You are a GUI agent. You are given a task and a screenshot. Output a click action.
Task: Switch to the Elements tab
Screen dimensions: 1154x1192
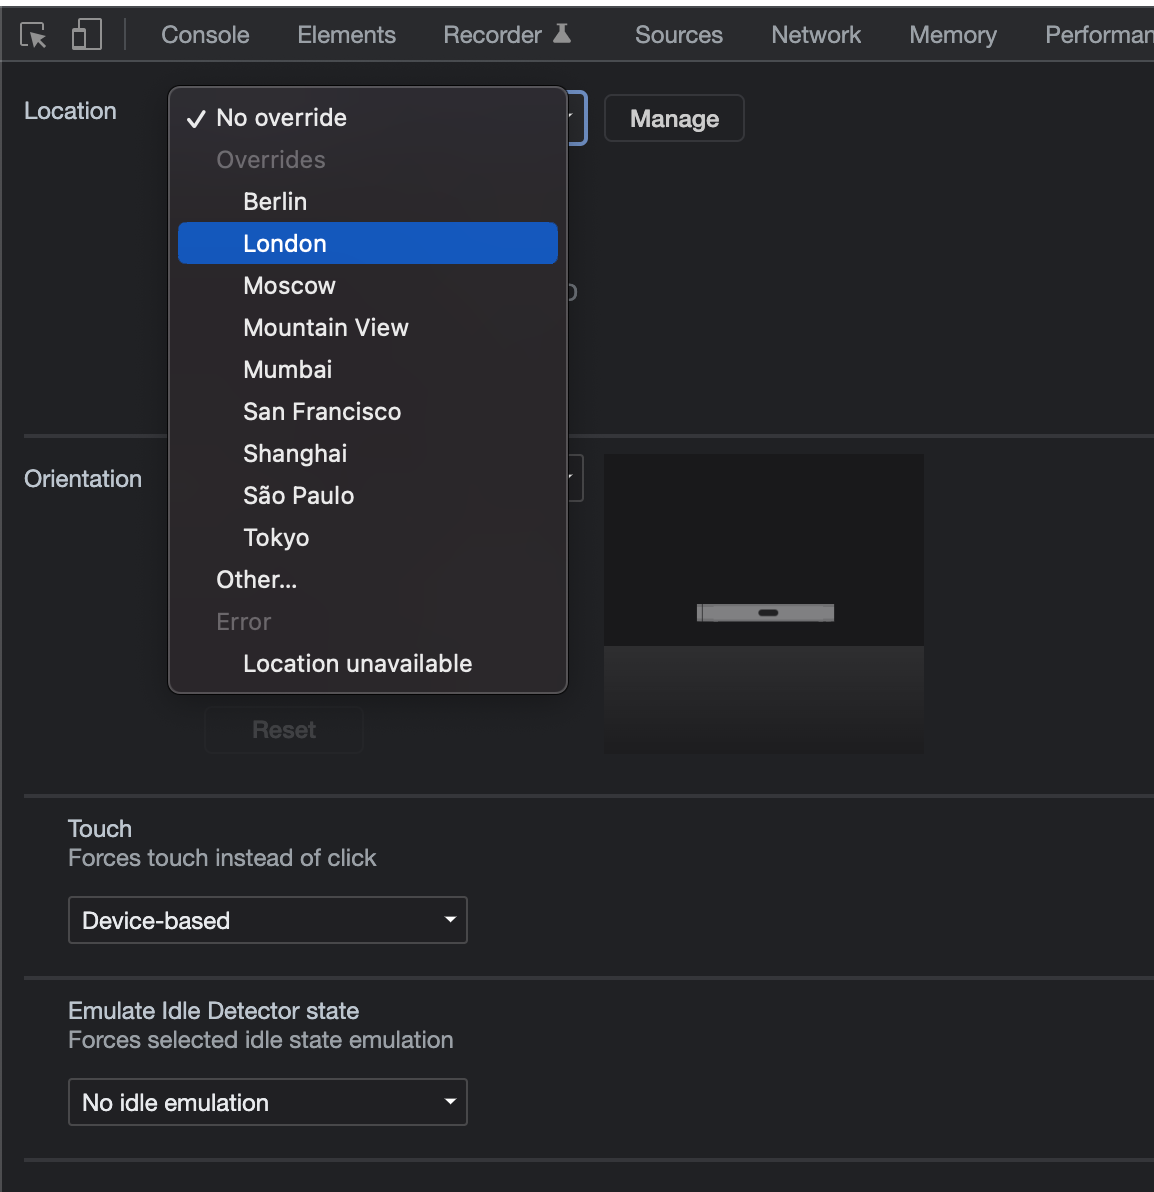point(346,35)
